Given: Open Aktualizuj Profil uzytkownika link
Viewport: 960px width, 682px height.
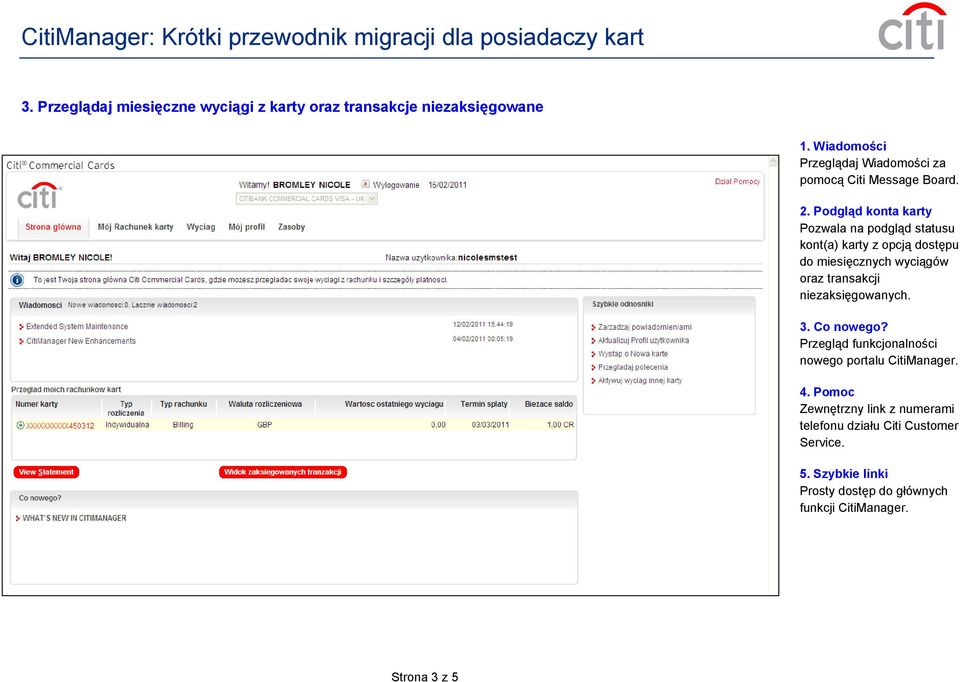Looking at the screenshot, I should pos(643,340).
